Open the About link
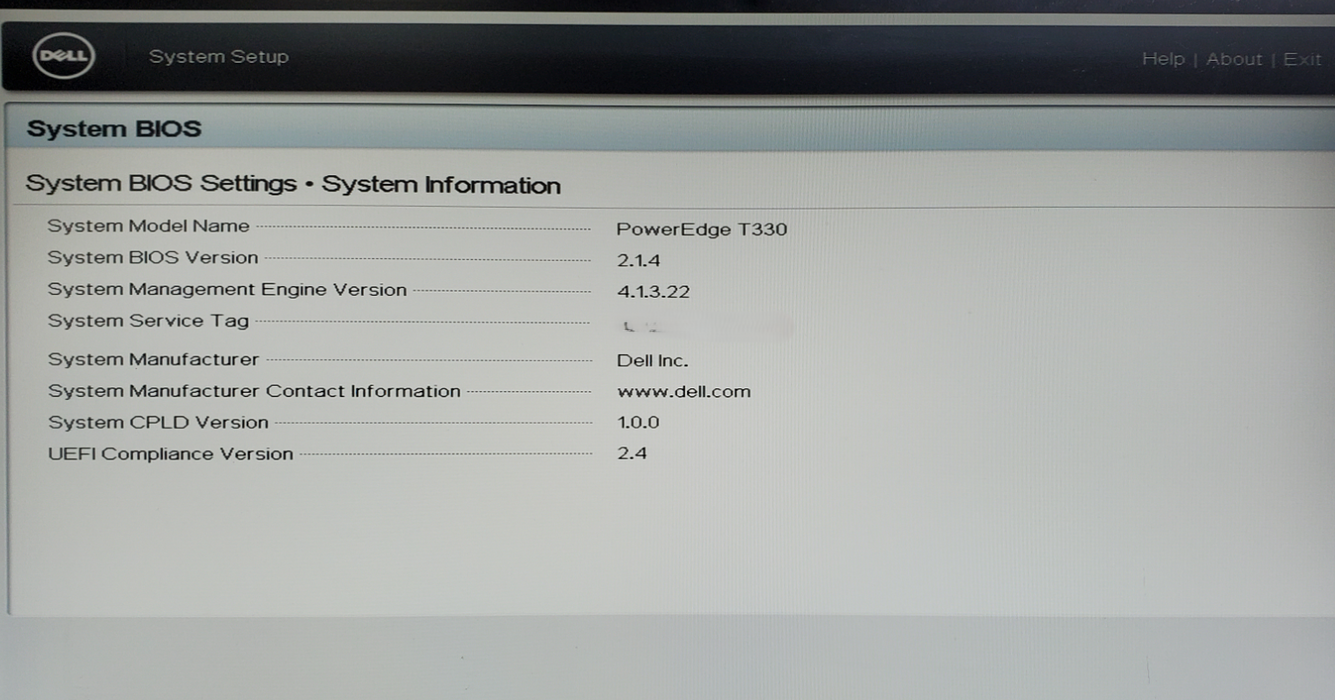 (x=1234, y=59)
